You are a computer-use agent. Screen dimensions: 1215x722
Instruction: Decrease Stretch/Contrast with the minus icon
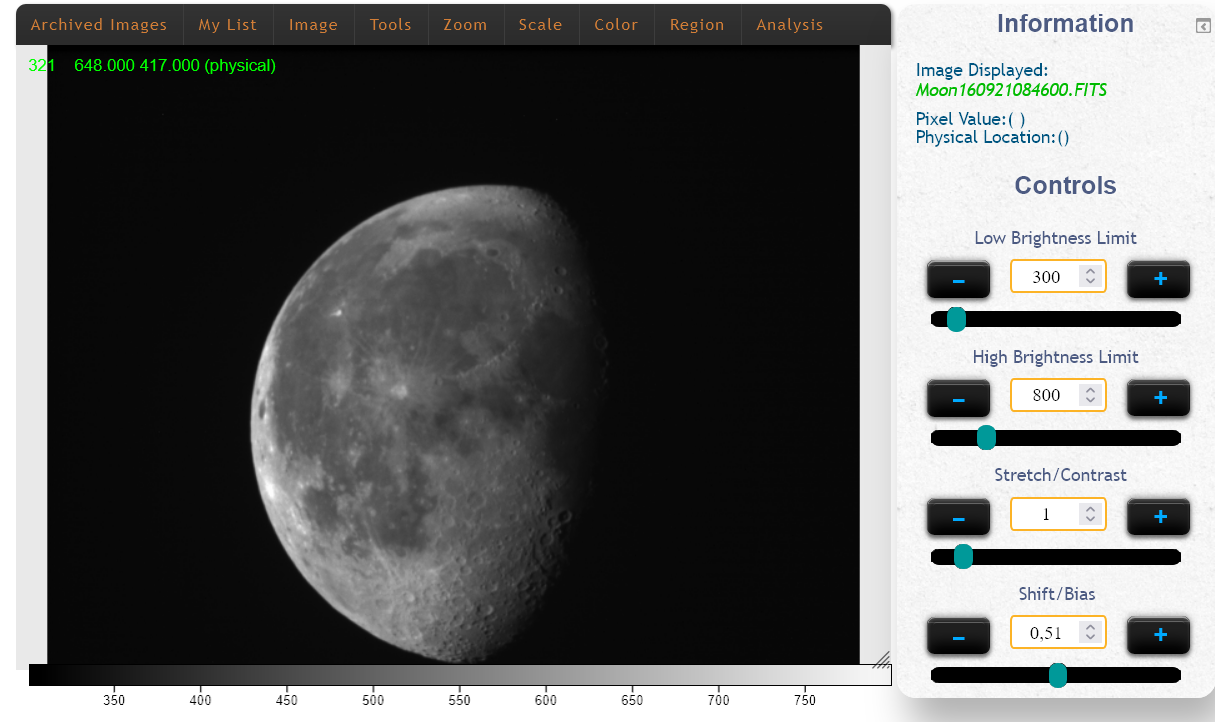click(957, 517)
